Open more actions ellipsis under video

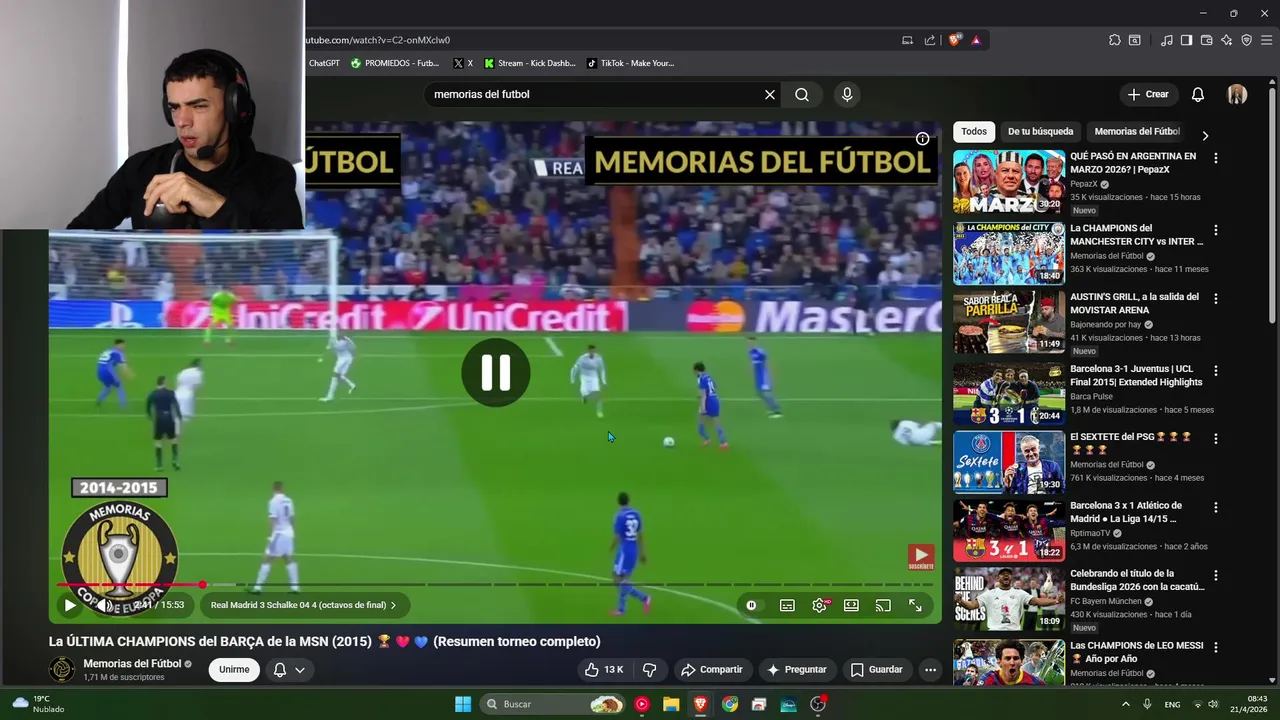[930, 670]
